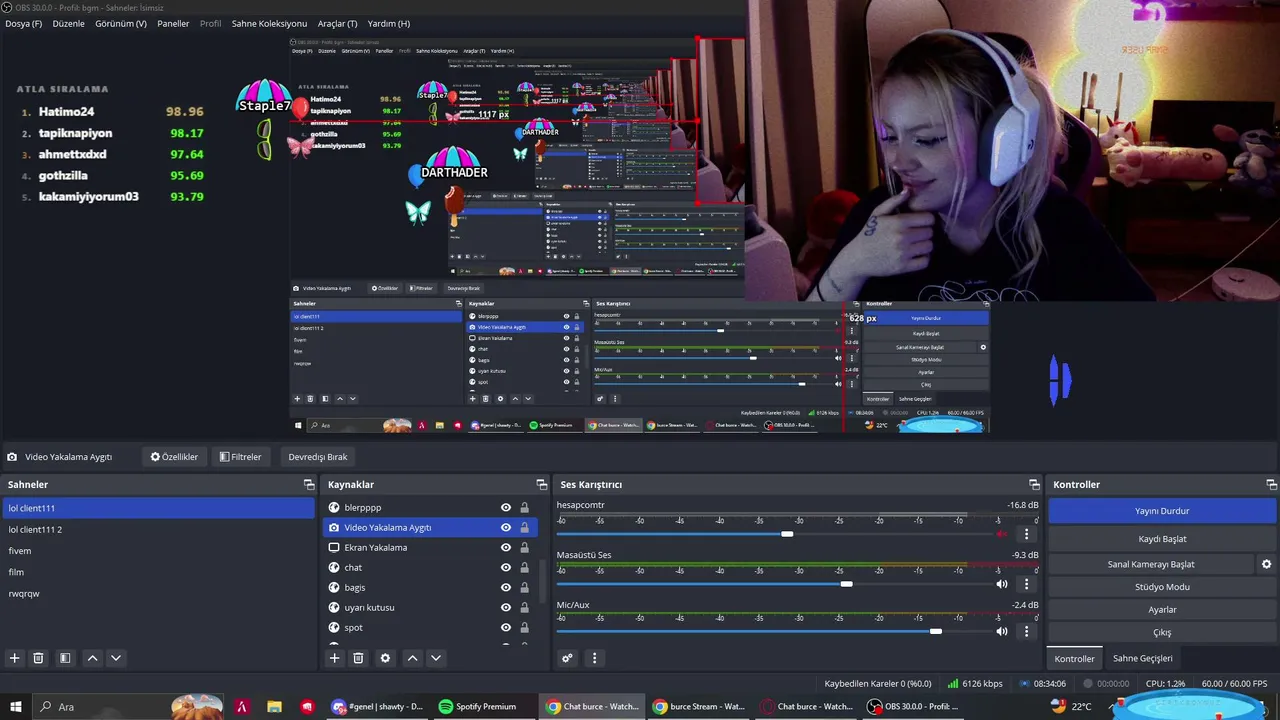Open Ayarlar settings
1280x720 pixels.
point(1162,610)
